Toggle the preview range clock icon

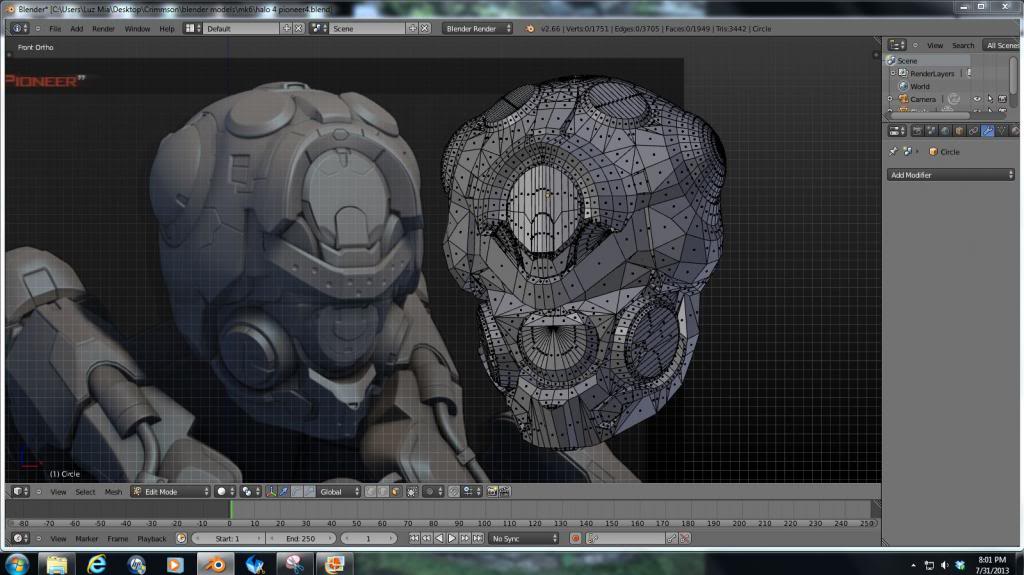pyautogui.click(x=181, y=538)
